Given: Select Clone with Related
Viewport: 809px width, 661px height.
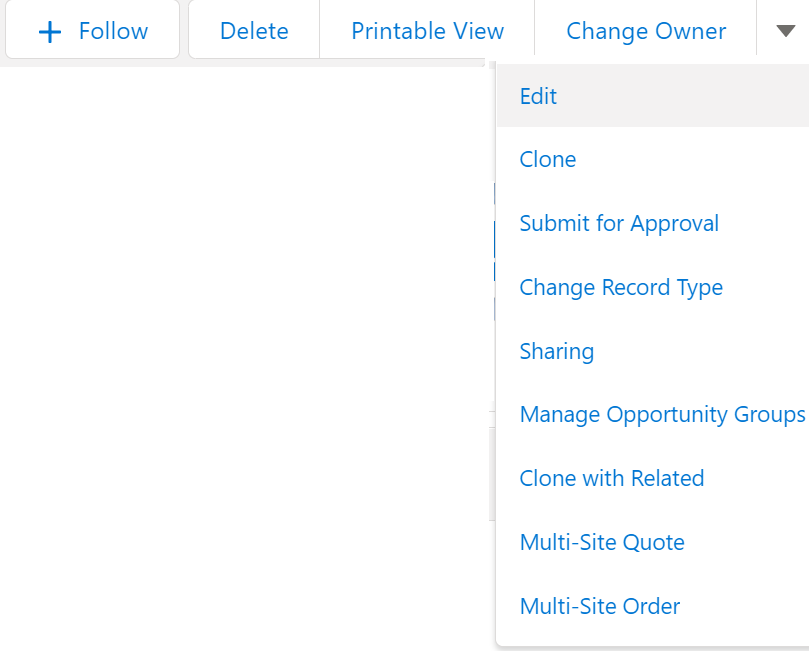Looking at the screenshot, I should [x=611, y=478].
